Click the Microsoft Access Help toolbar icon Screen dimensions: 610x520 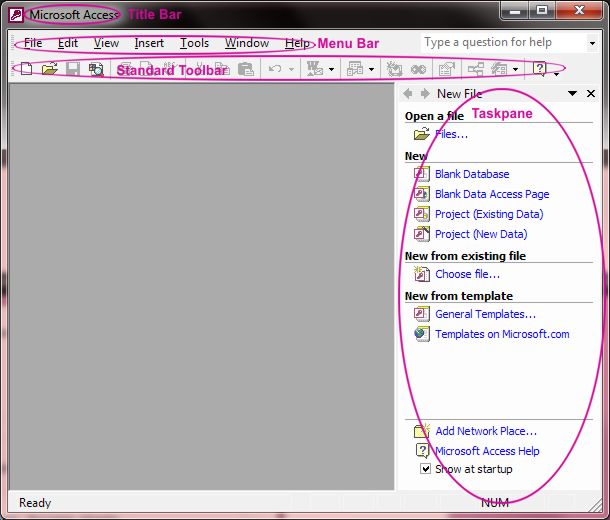pyautogui.click(x=539, y=69)
